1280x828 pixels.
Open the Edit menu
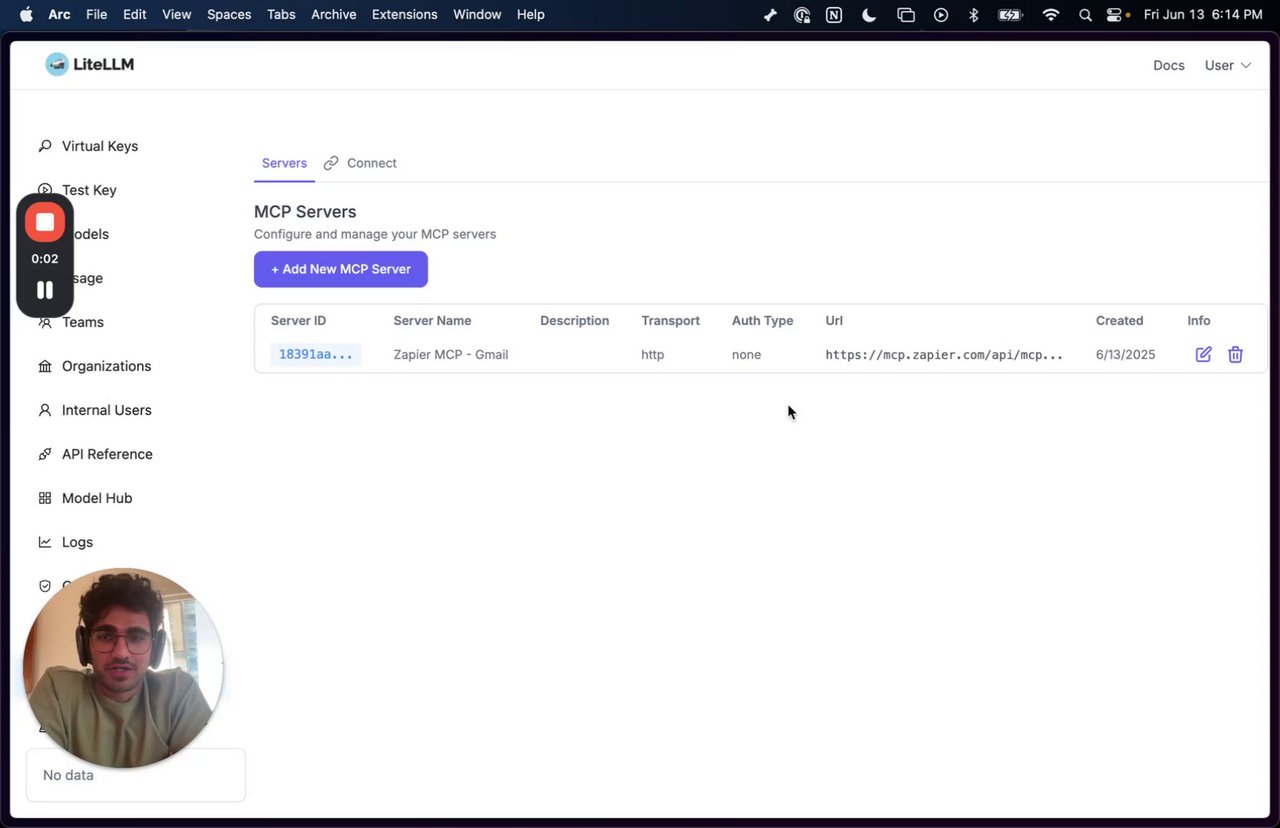[135, 14]
